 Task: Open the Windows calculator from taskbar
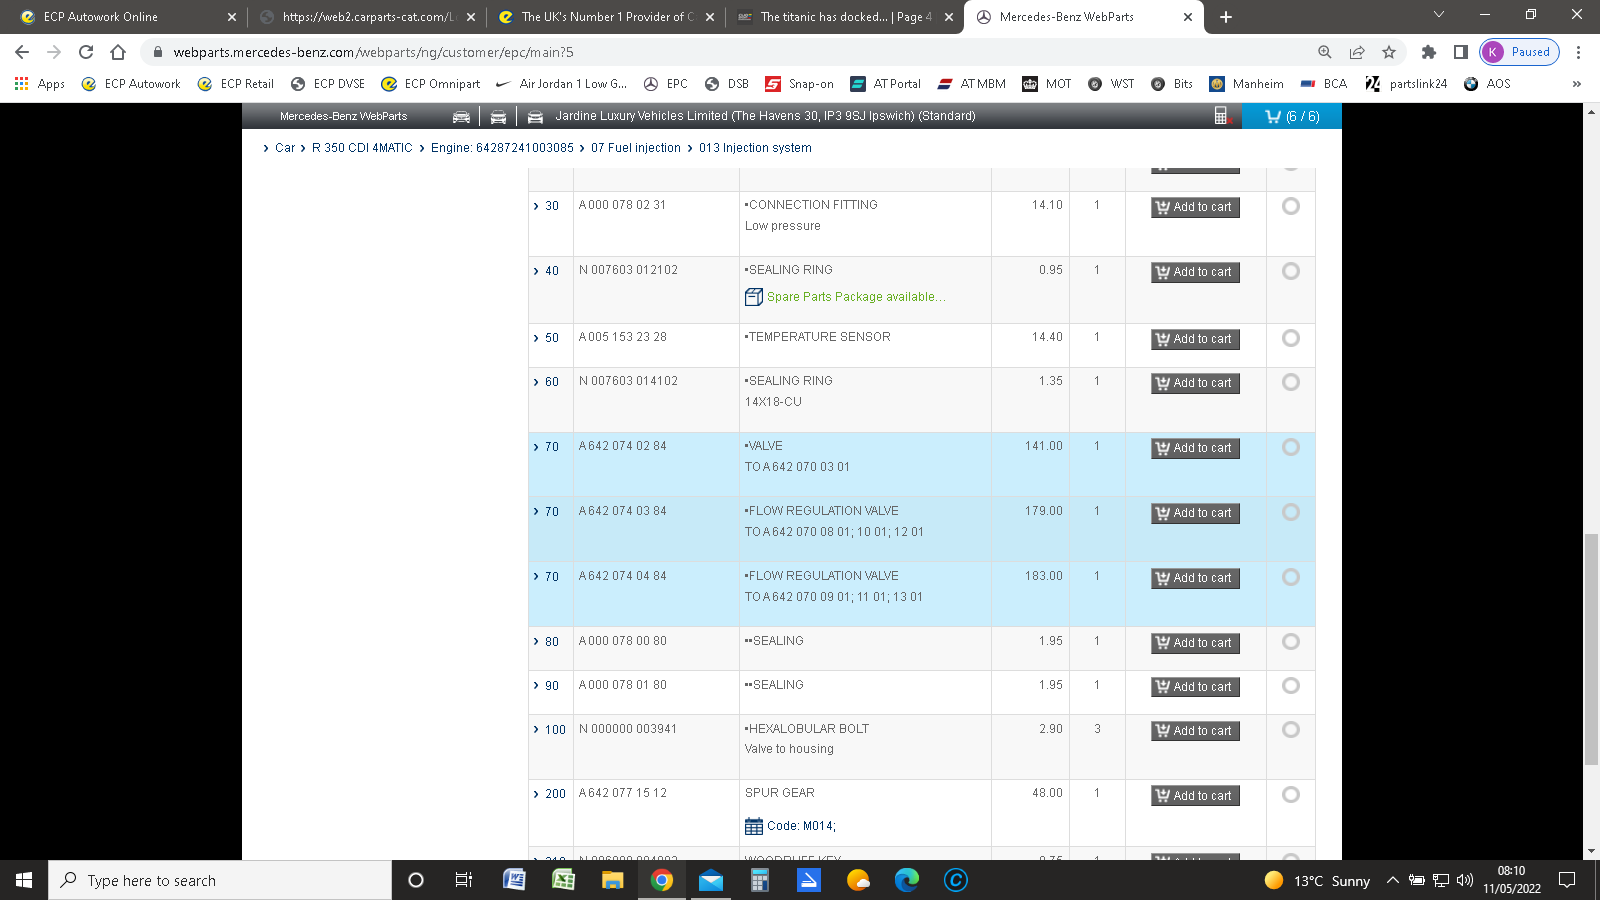(760, 880)
